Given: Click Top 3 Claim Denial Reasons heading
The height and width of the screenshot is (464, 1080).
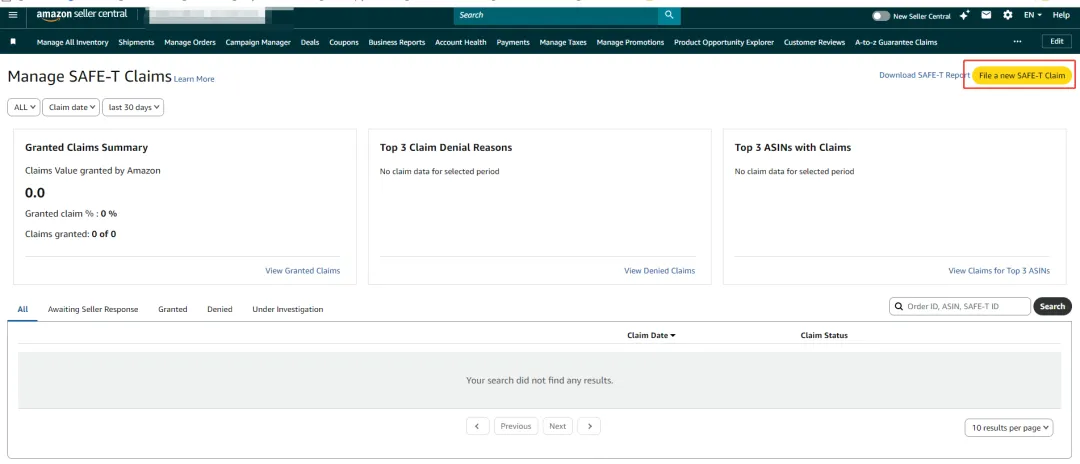Looking at the screenshot, I should tap(446, 147).
